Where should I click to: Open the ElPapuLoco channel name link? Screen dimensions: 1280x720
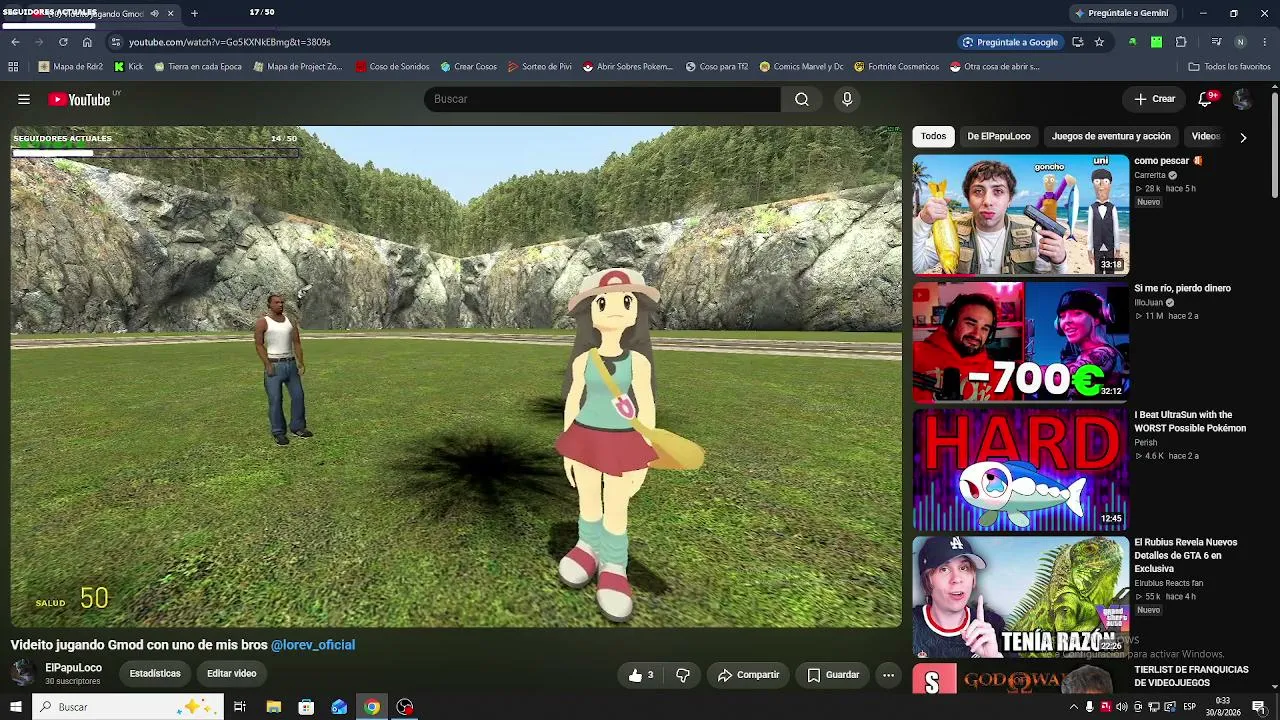pyautogui.click(x=73, y=668)
